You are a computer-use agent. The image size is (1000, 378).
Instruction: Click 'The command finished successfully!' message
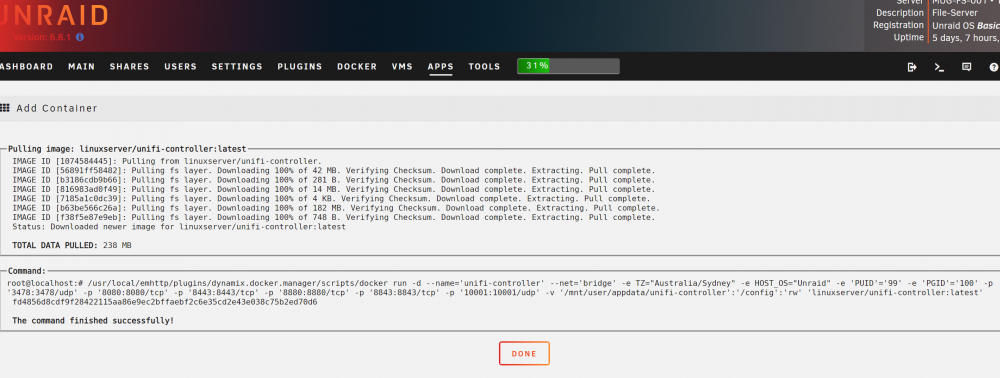(x=93, y=320)
